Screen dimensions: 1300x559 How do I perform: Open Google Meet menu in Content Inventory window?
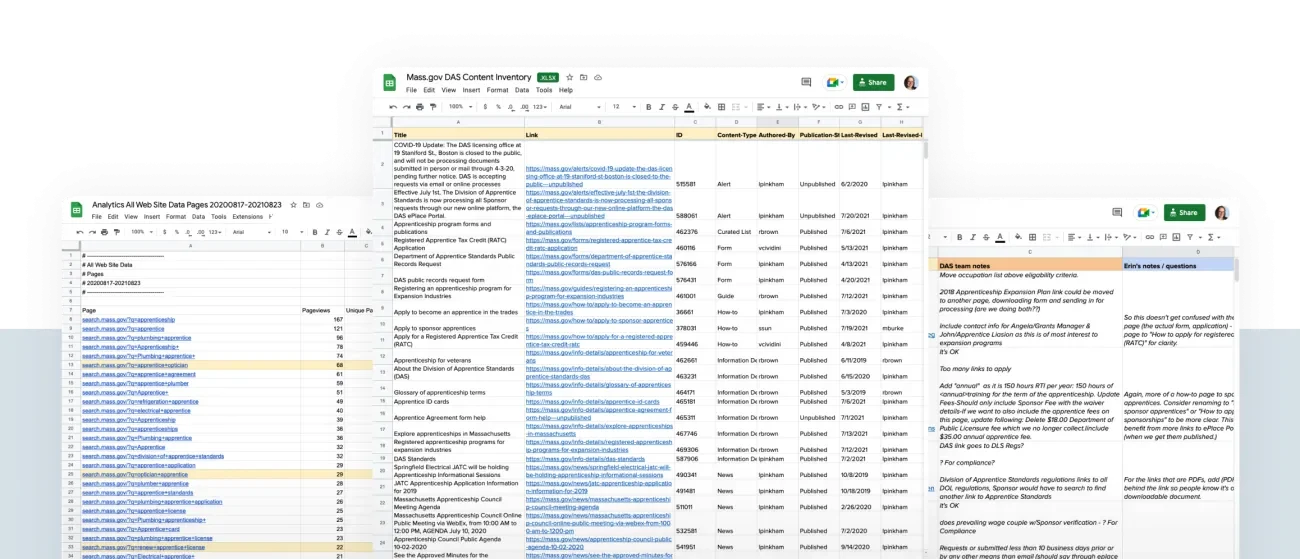(835, 82)
